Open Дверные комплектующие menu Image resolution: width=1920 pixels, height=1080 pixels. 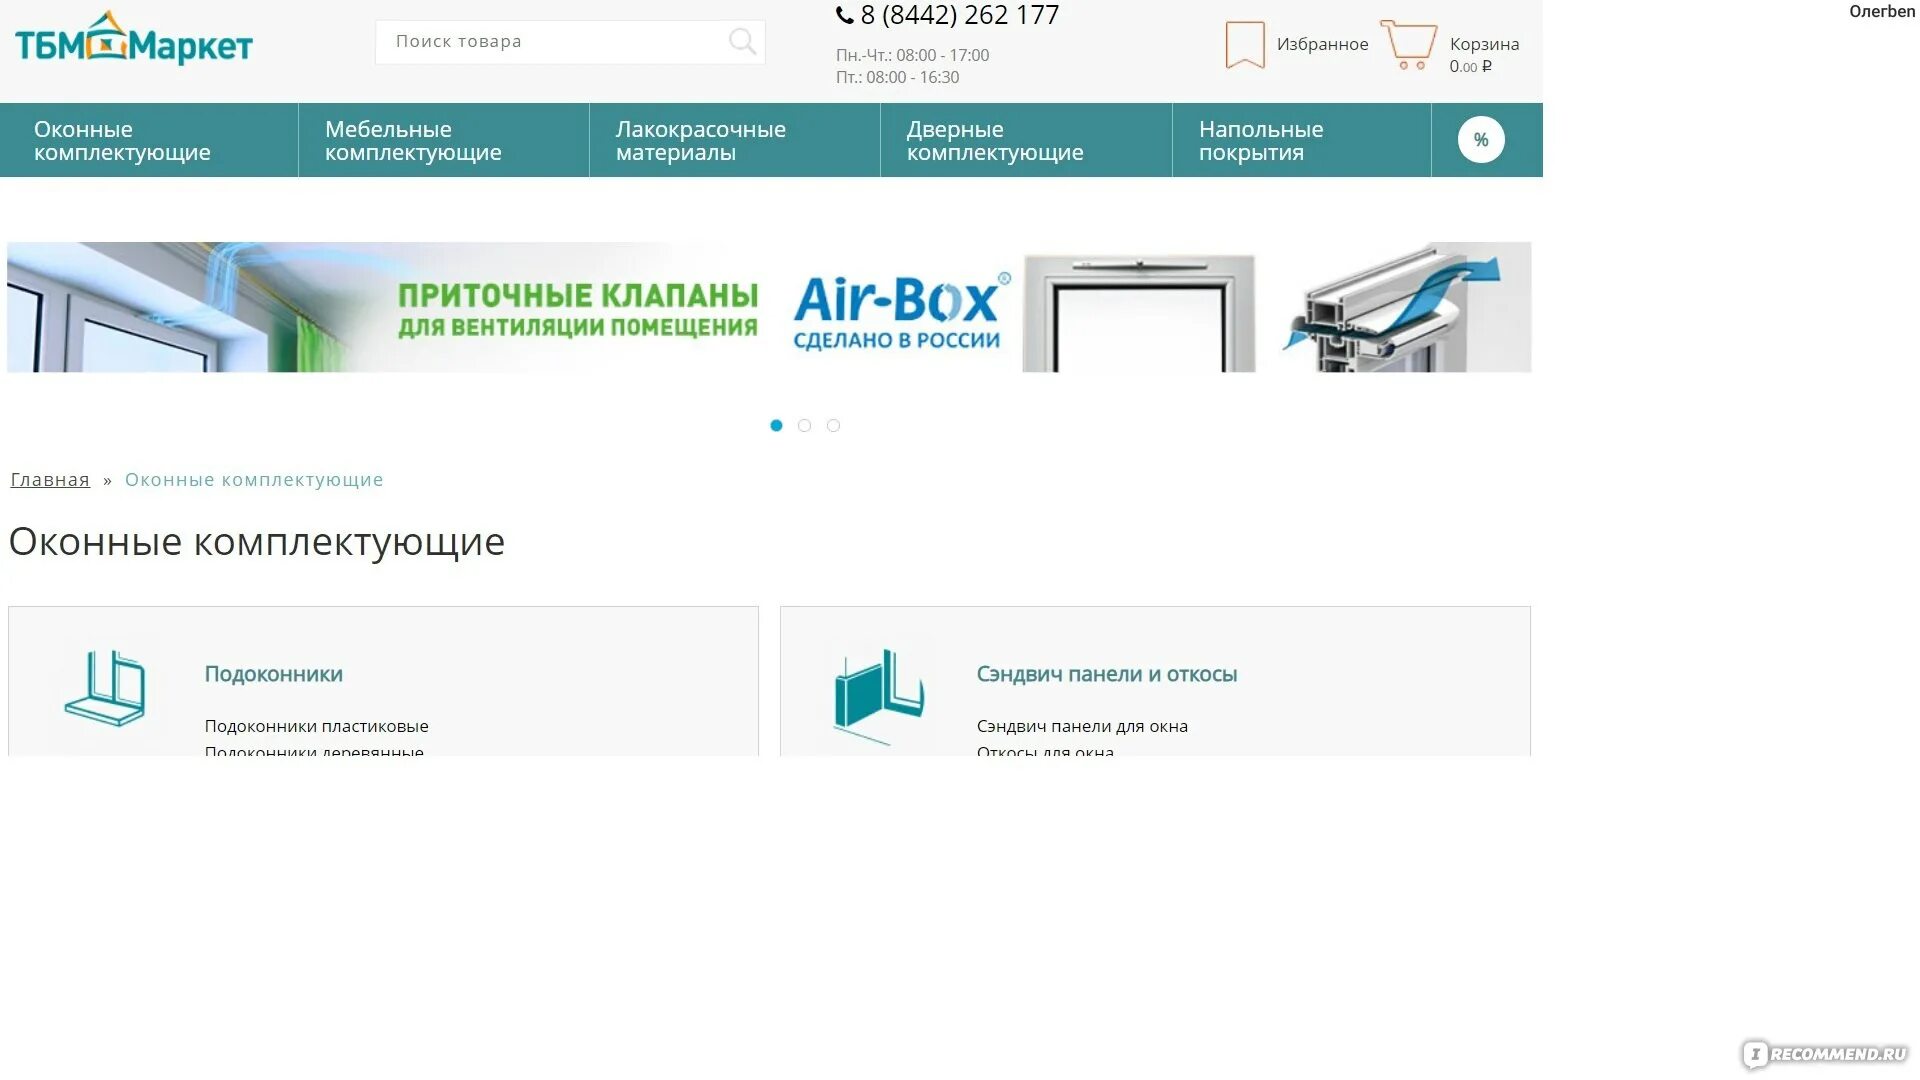(1026, 140)
